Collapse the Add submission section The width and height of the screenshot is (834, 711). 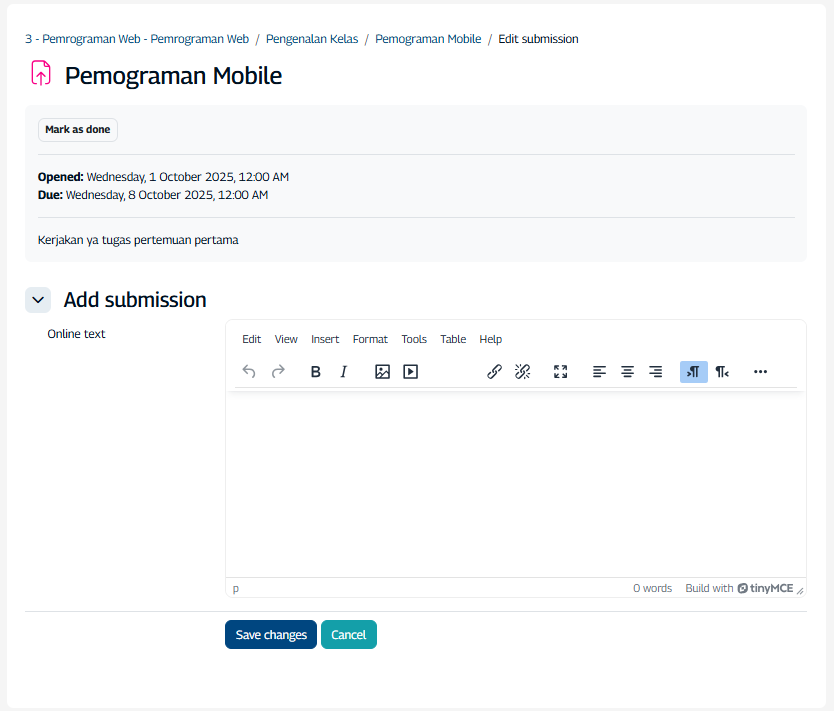pyautogui.click(x=38, y=299)
